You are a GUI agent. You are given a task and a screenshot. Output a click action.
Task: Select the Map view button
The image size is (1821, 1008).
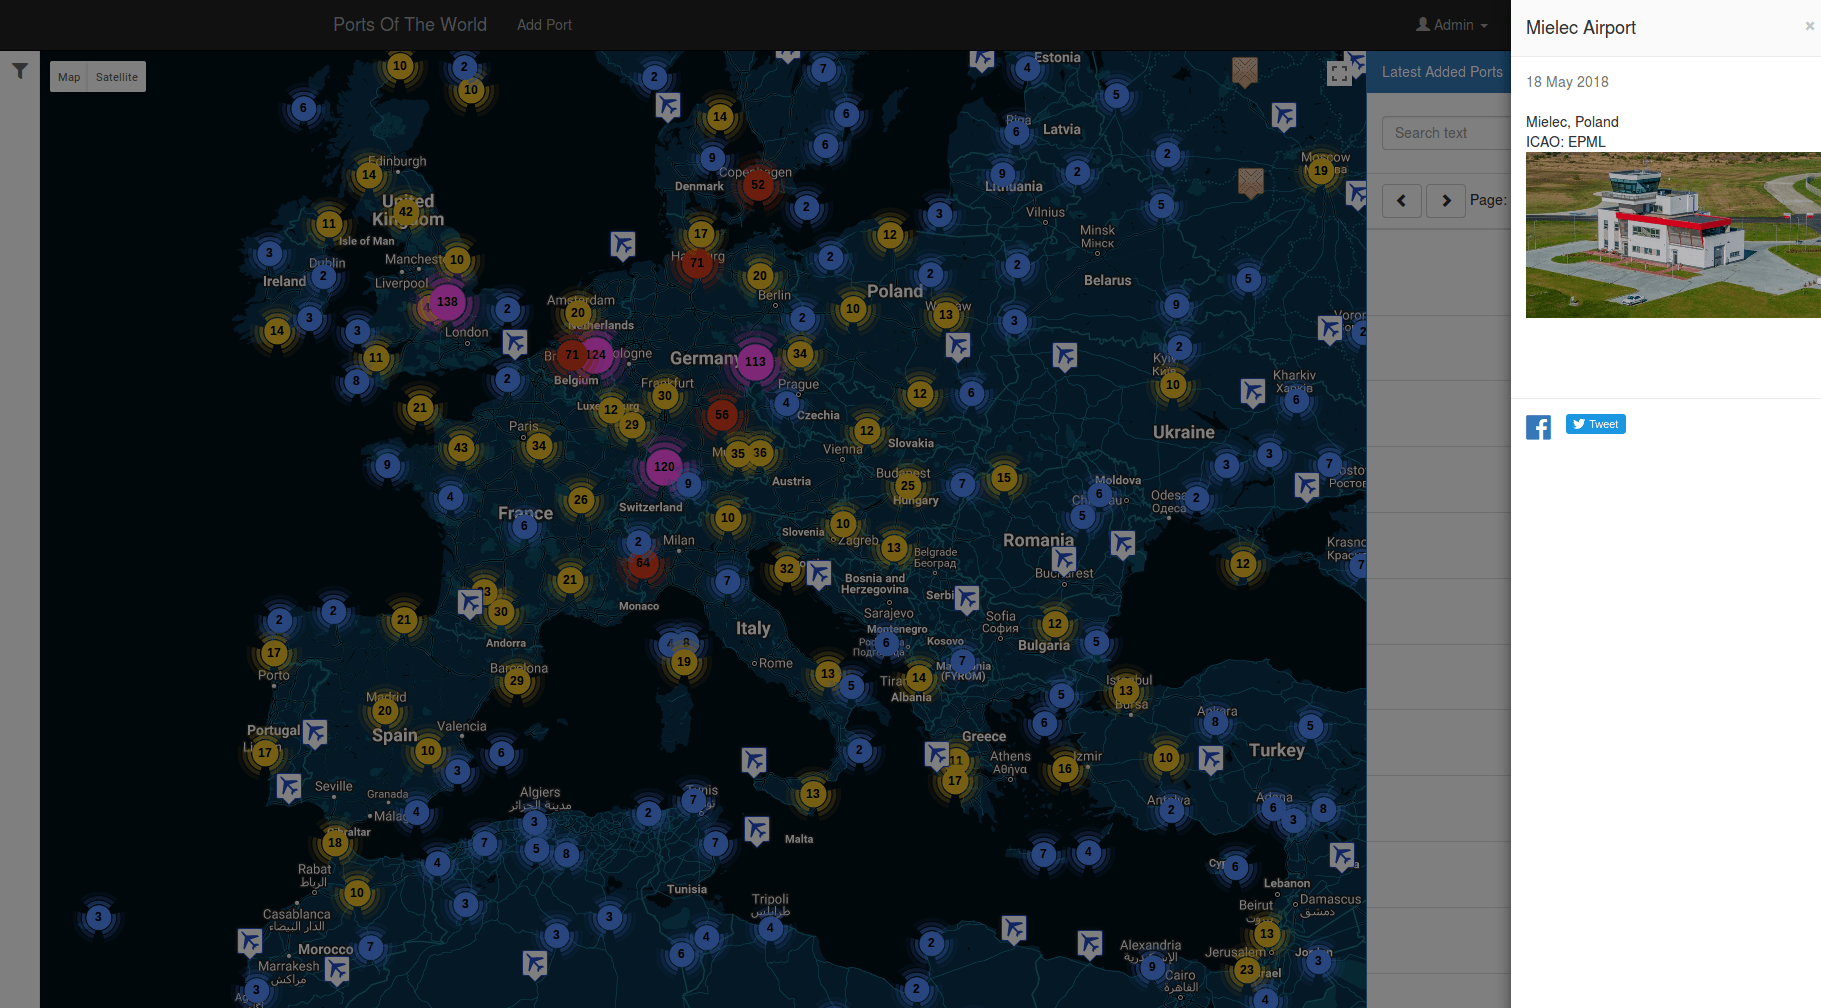(x=69, y=77)
